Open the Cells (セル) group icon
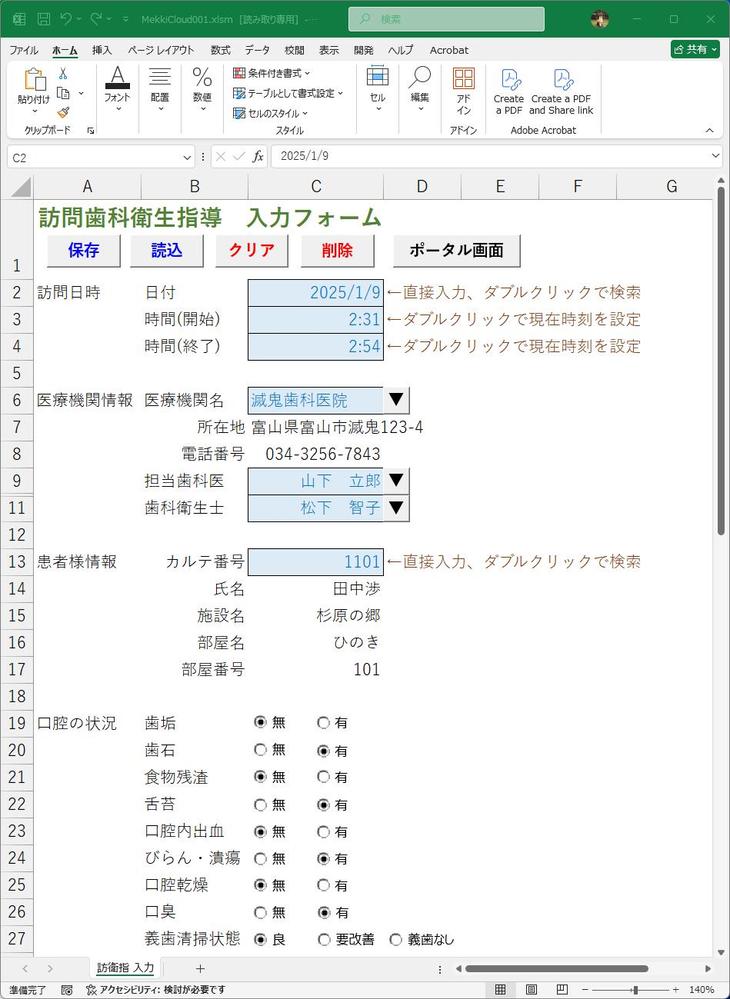 [x=378, y=78]
